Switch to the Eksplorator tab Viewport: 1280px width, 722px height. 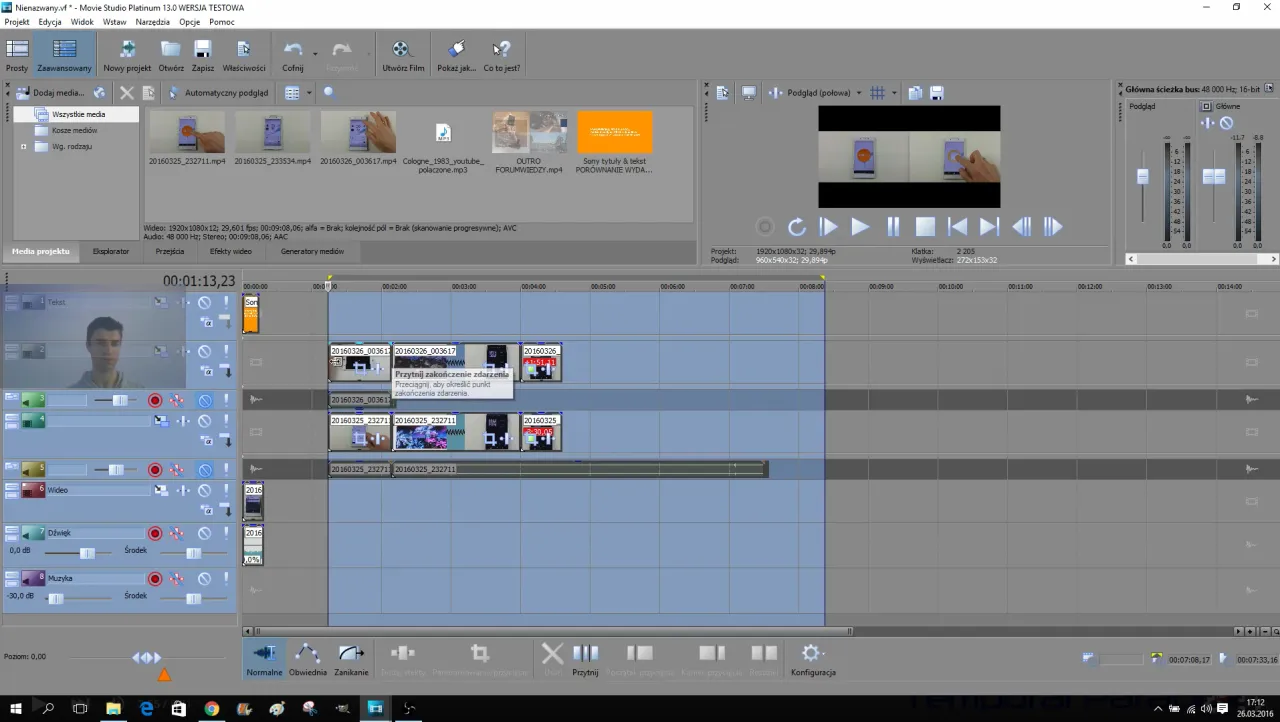click(110, 252)
